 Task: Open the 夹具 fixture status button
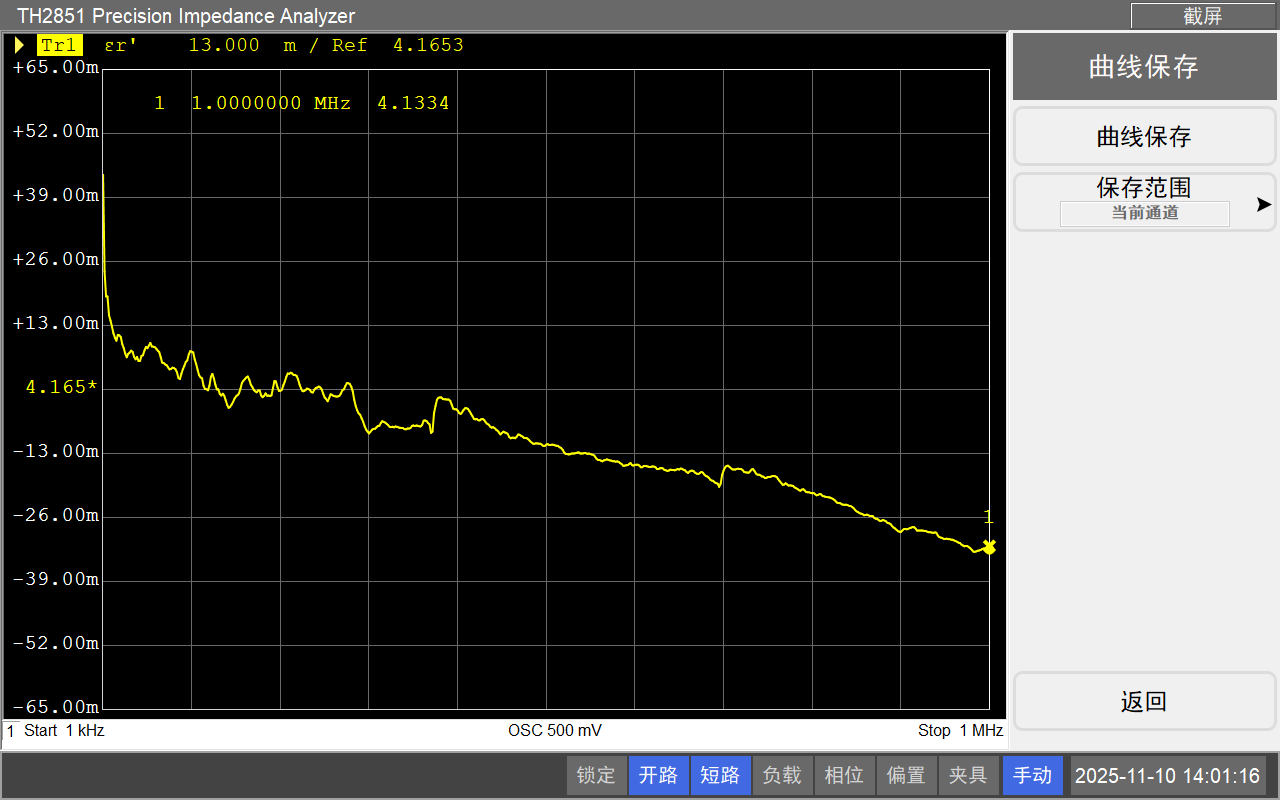968,775
